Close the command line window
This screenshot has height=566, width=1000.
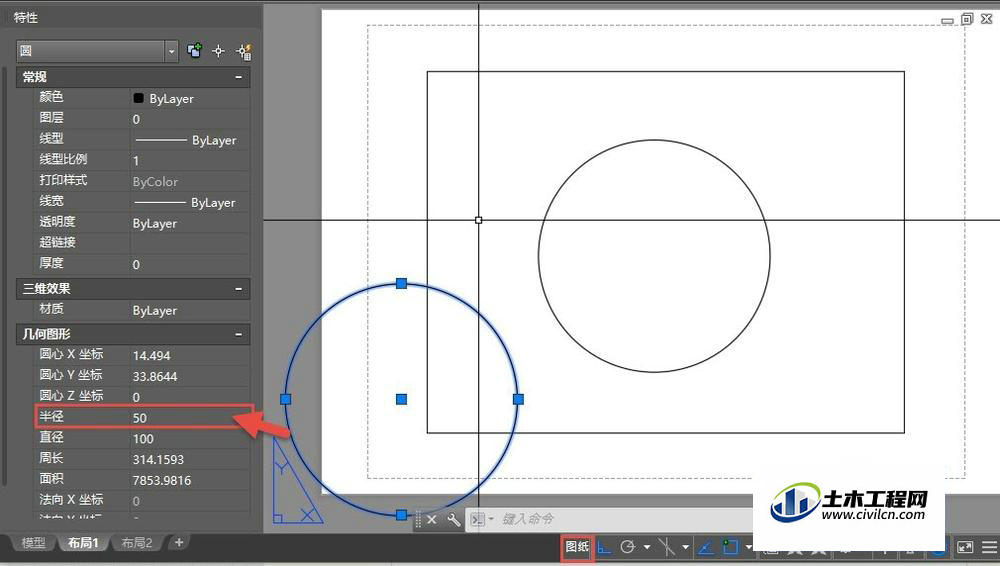pos(432,519)
